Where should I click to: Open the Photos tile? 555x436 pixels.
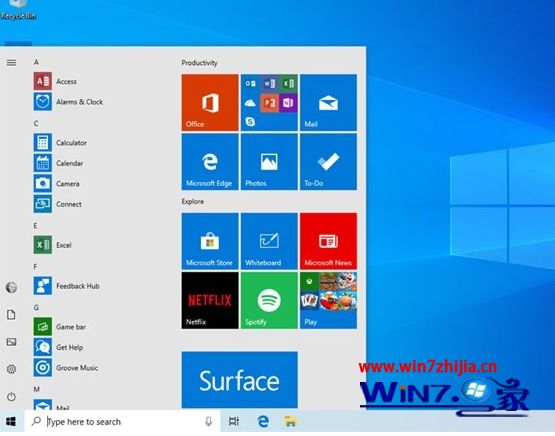tap(269, 162)
